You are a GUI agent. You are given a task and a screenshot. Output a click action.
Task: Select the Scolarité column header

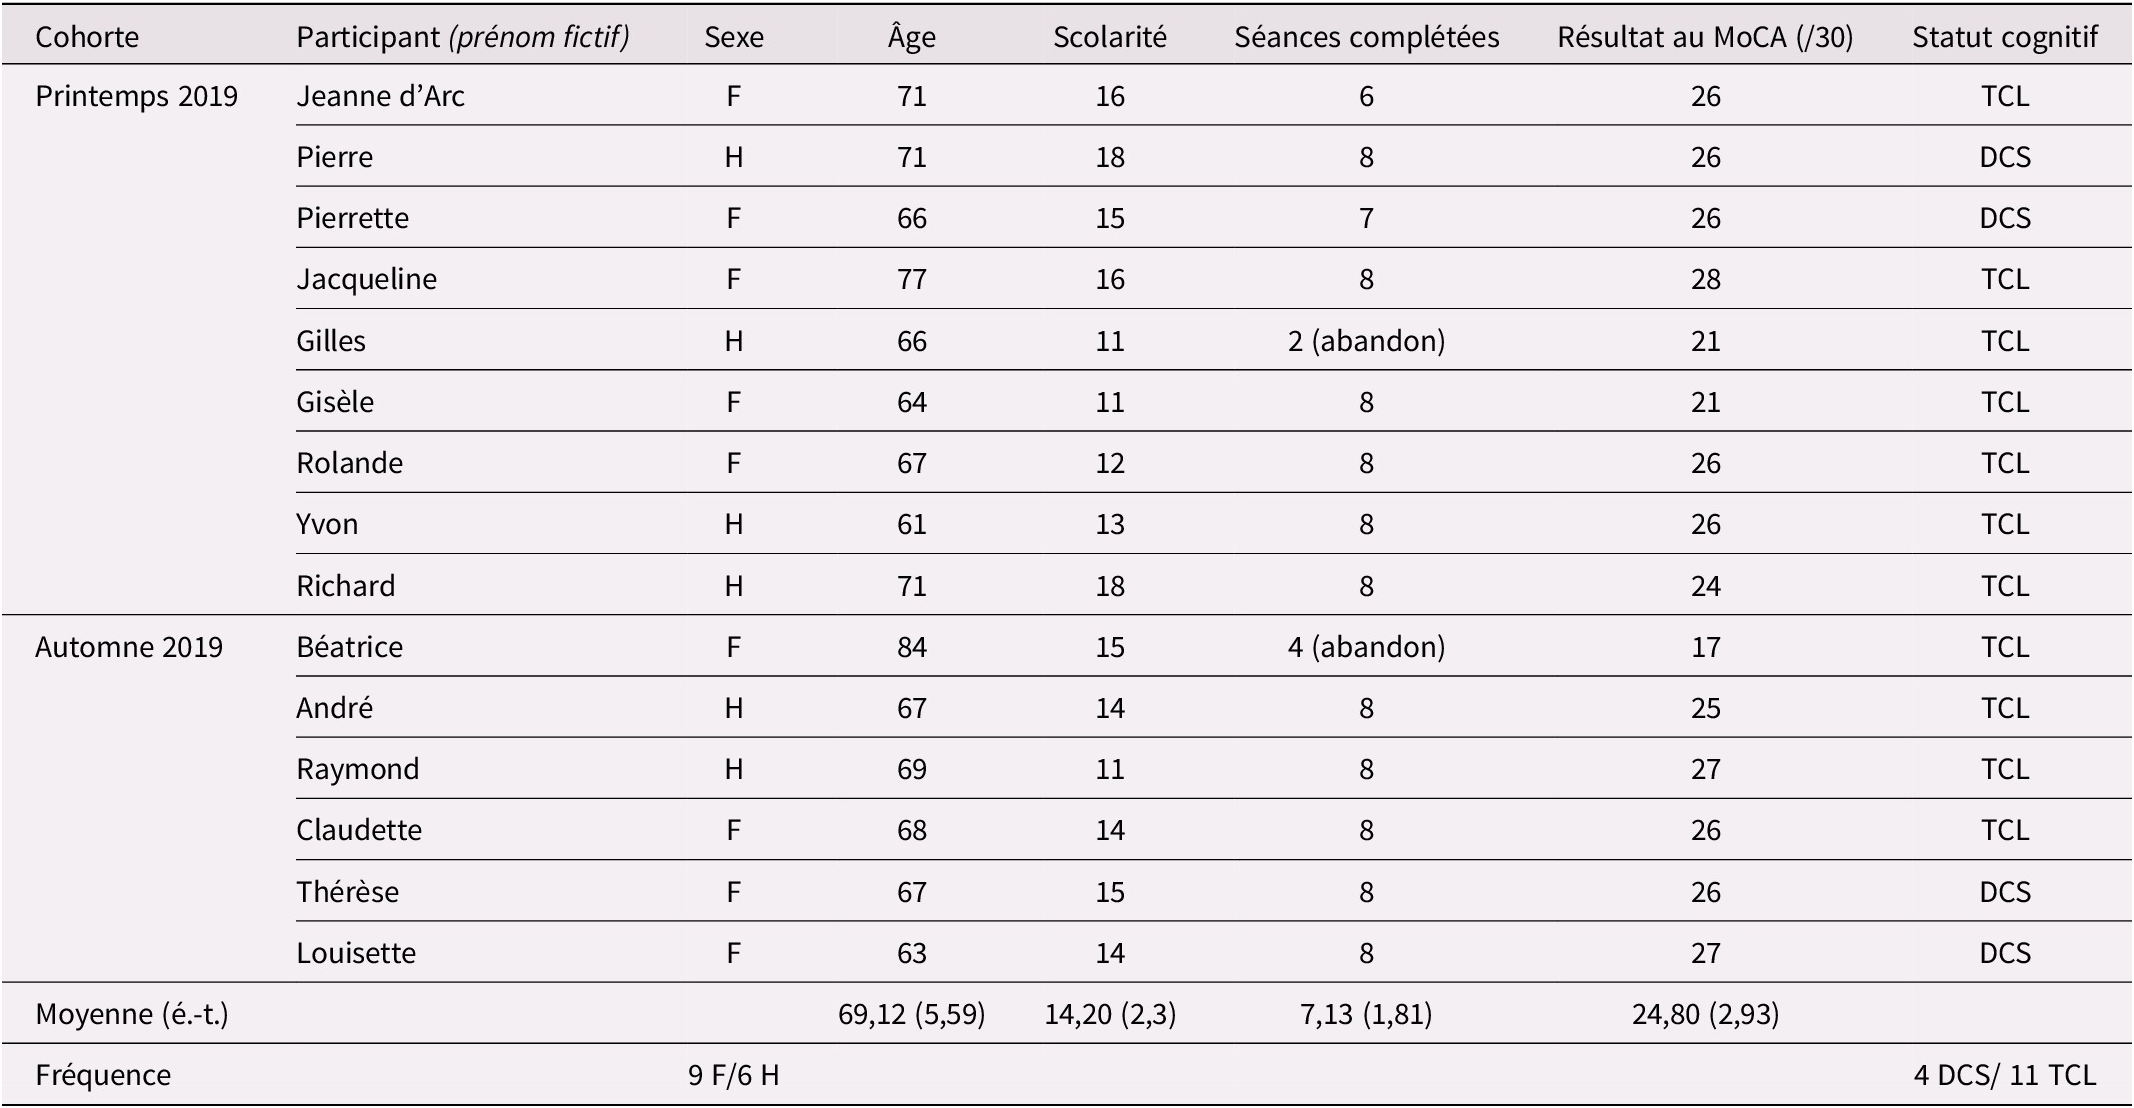point(1110,37)
